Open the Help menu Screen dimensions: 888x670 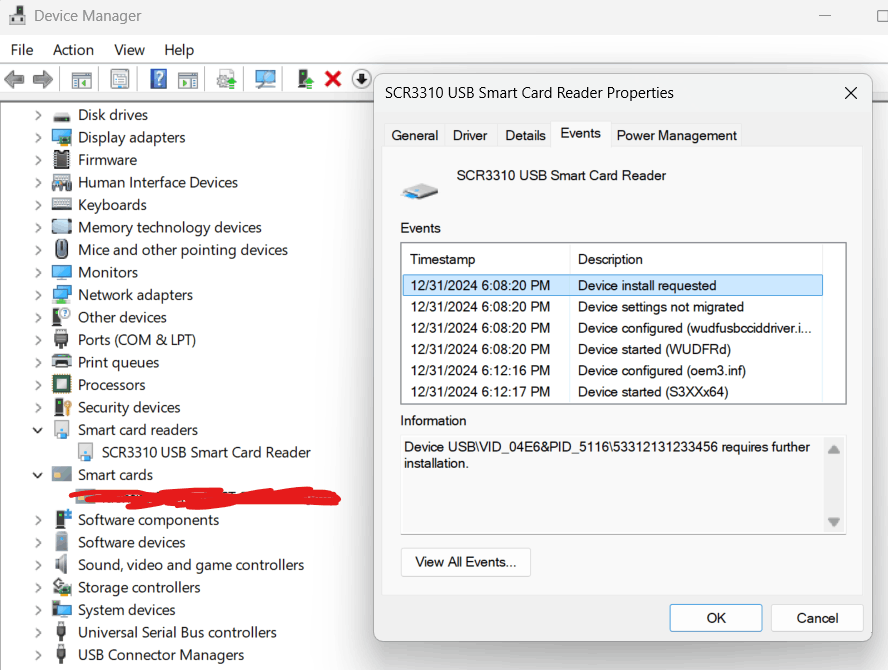click(x=179, y=50)
